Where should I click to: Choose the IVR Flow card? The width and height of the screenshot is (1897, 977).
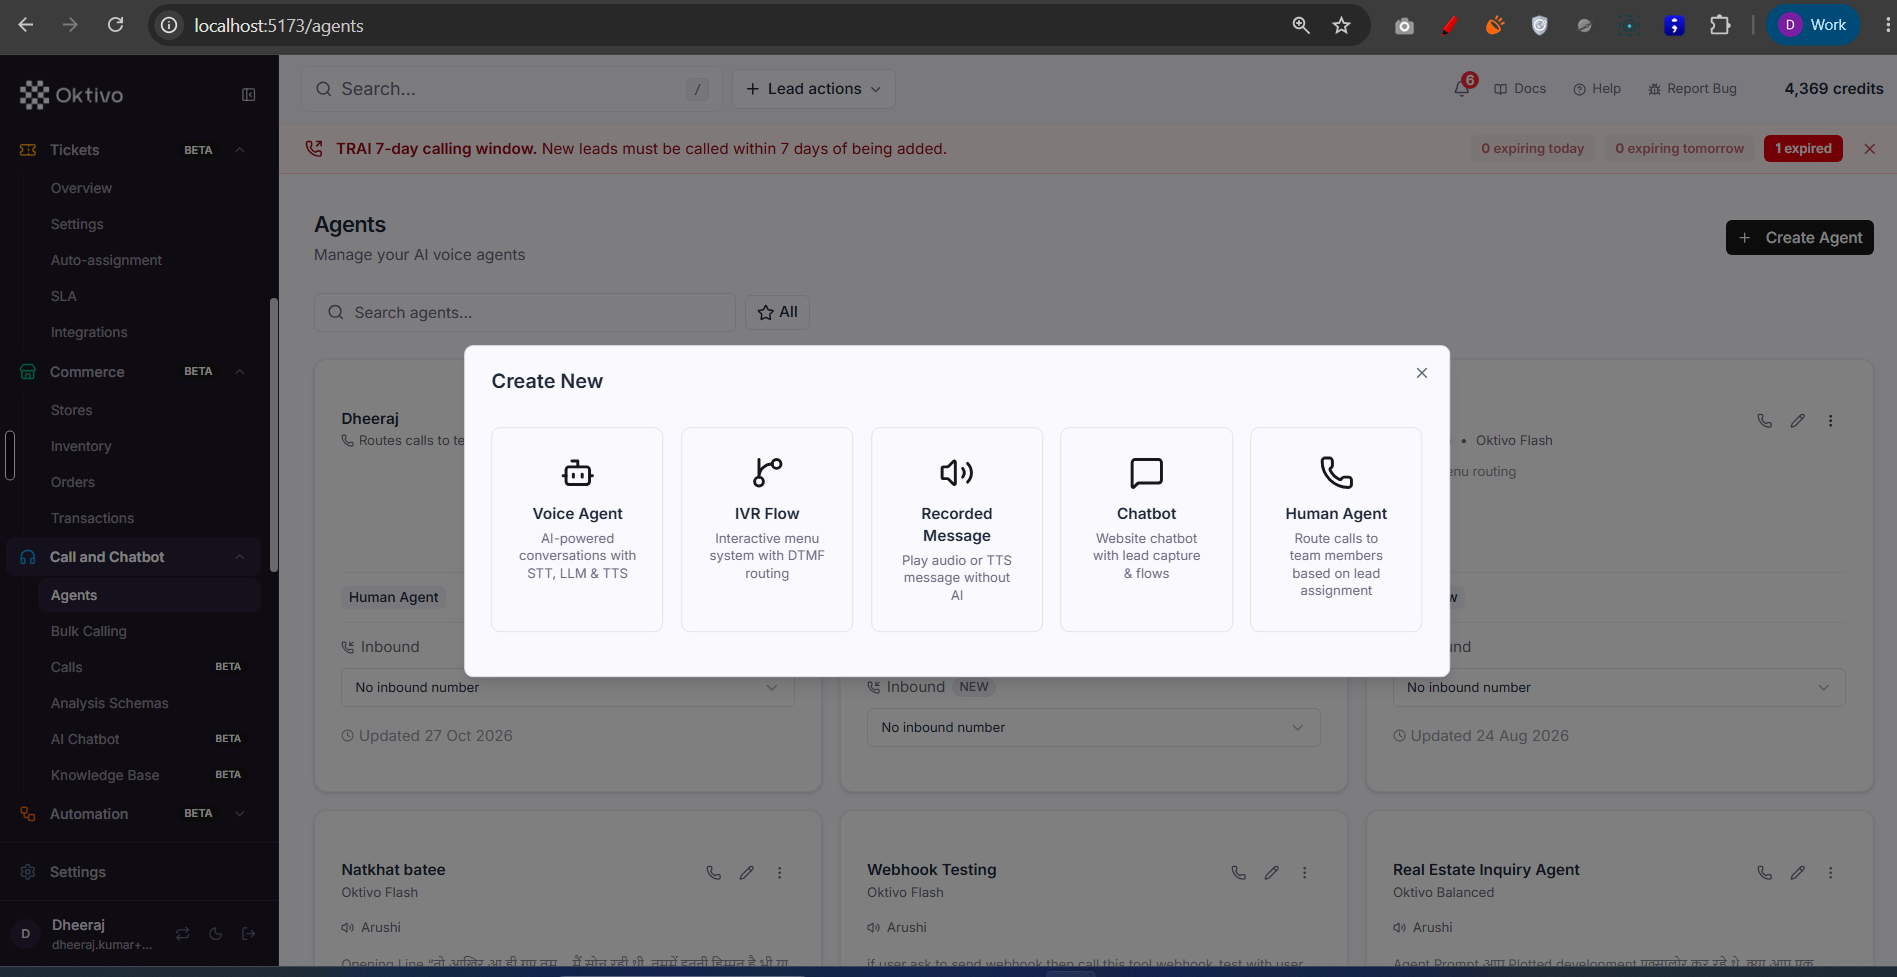[x=767, y=529]
